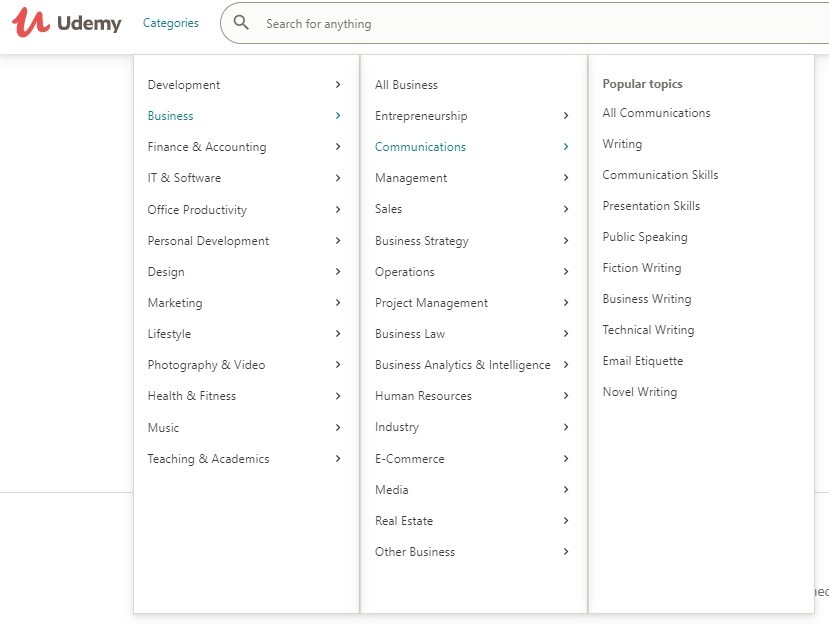Expand Real Estate chevron arrow
This screenshot has width=829, height=625.
(566, 520)
